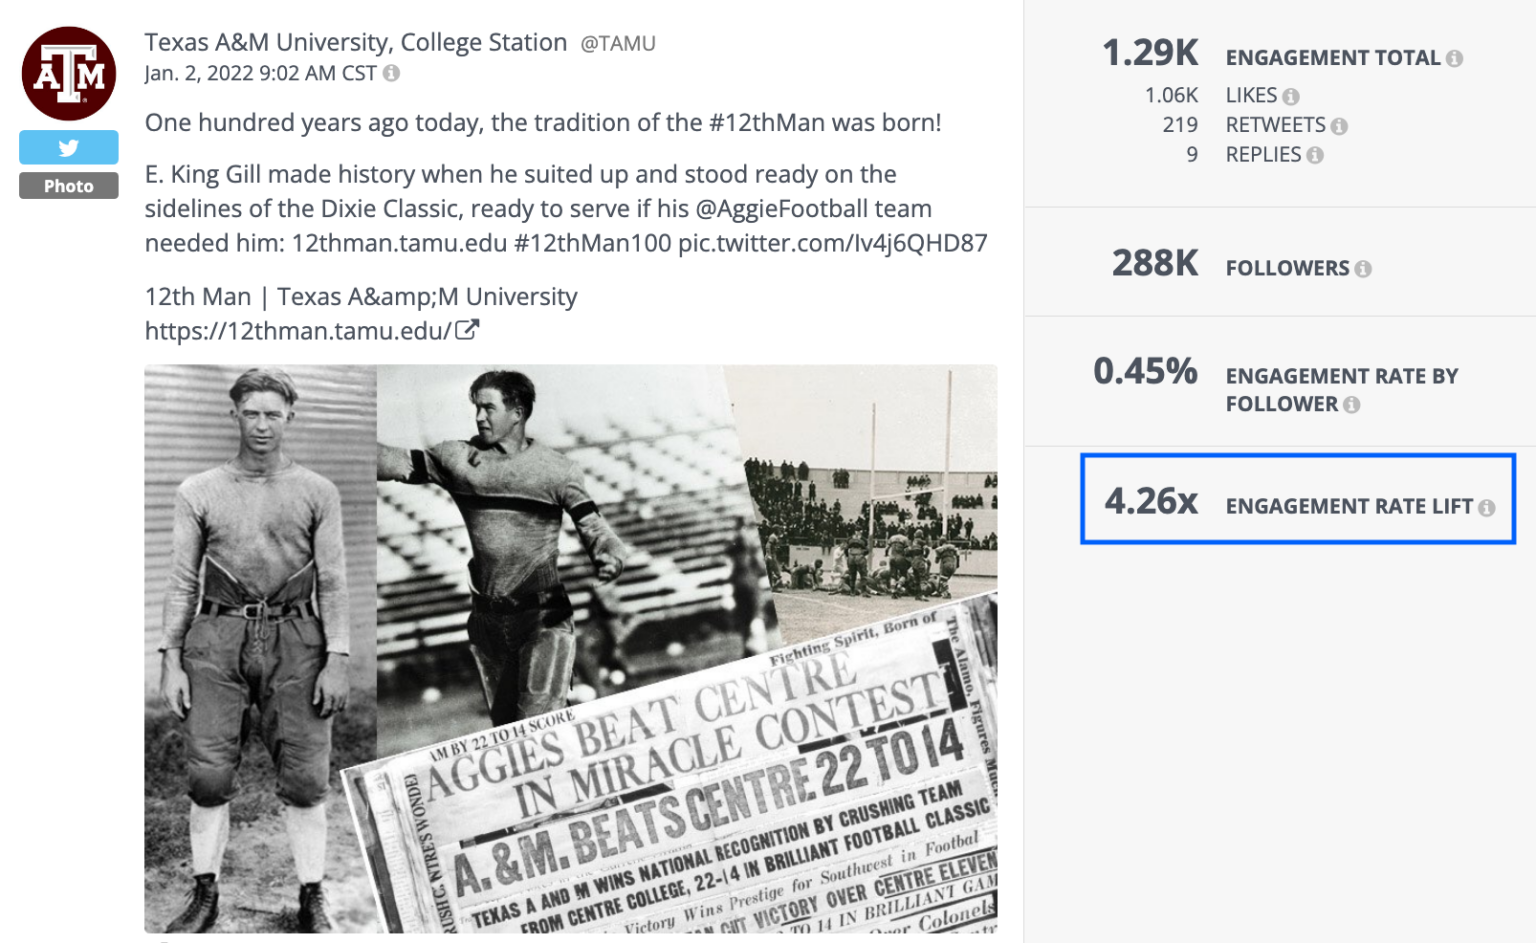Click the info icon next to LIKES
The image size is (1536, 943).
[x=1291, y=95]
